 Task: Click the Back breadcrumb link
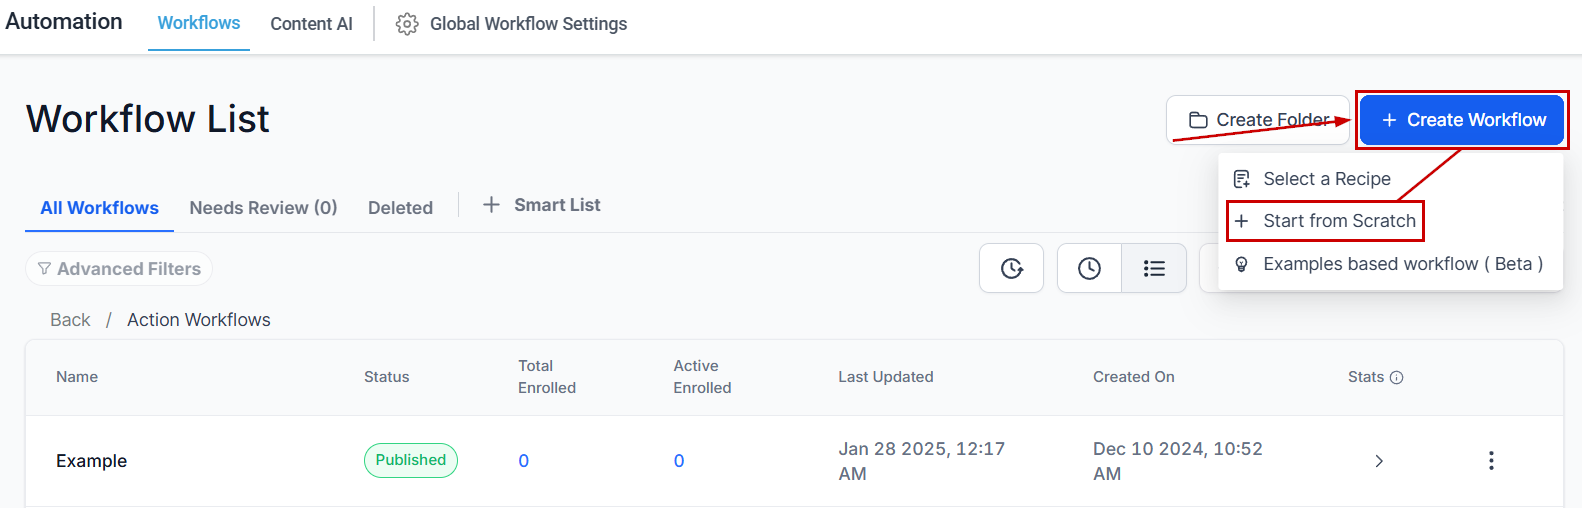tap(70, 320)
